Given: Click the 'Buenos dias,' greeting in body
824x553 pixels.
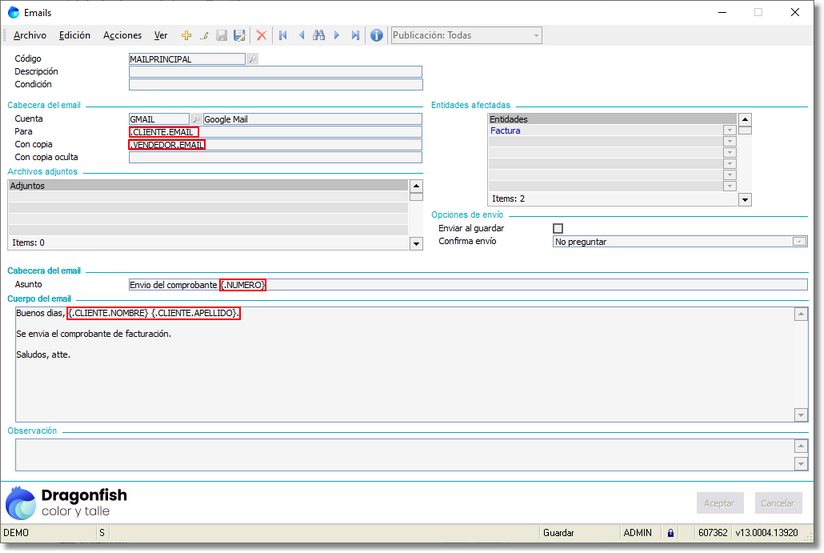Looking at the screenshot, I should 40,313.
